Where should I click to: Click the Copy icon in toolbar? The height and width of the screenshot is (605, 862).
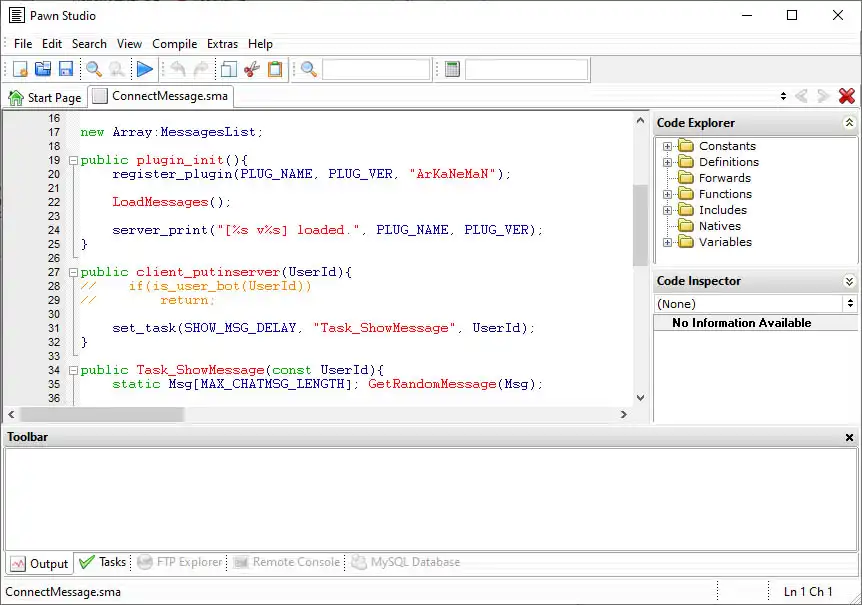click(229, 69)
